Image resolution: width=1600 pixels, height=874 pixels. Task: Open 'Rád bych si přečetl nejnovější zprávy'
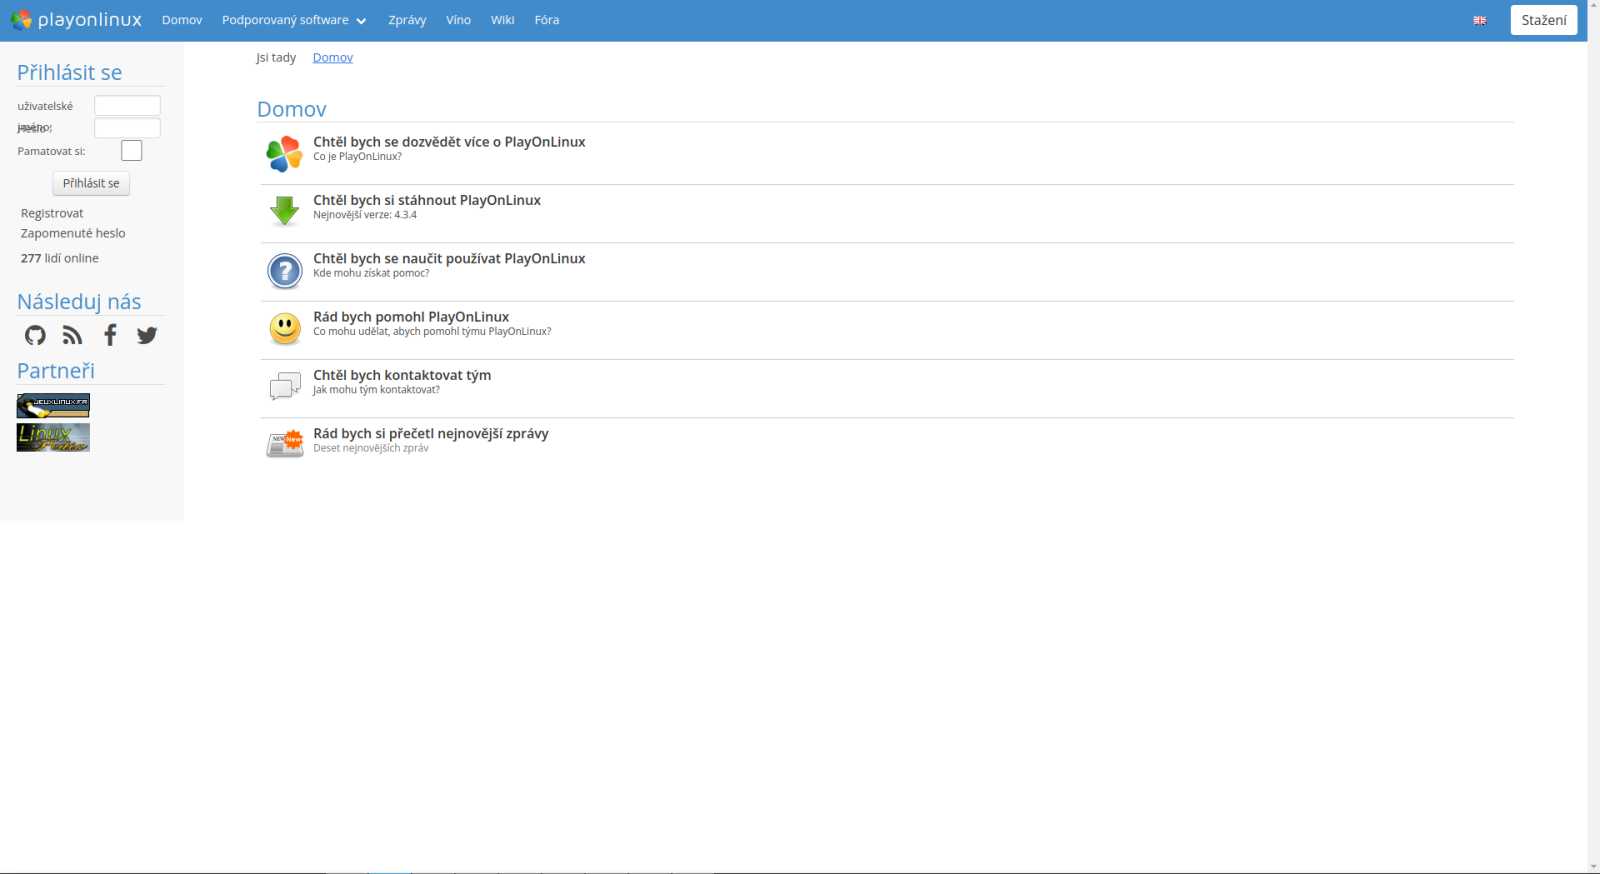pyautogui.click(x=431, y=433)
